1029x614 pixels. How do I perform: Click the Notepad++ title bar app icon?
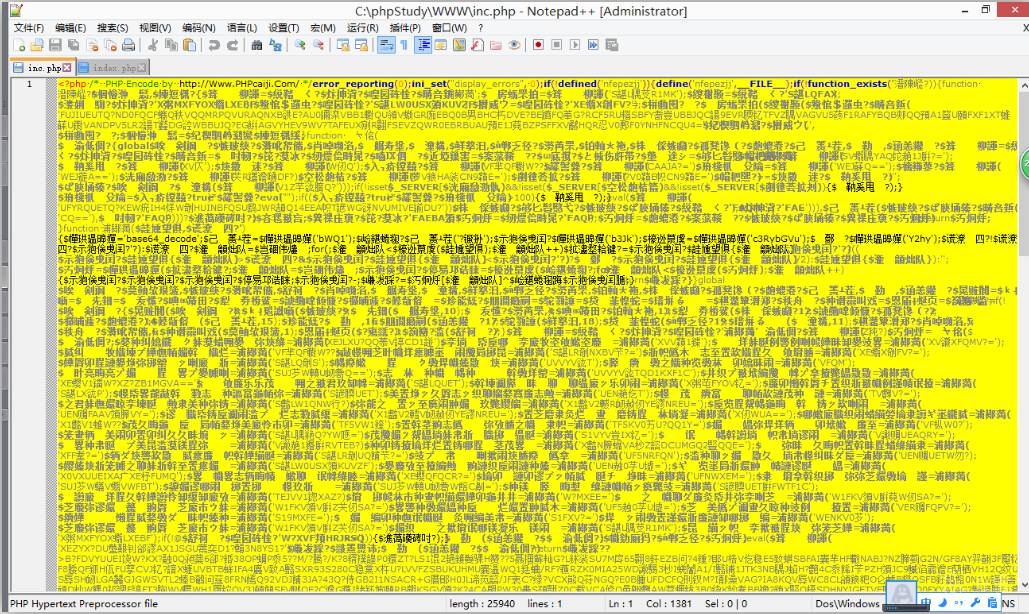click(x=16, y=10)
